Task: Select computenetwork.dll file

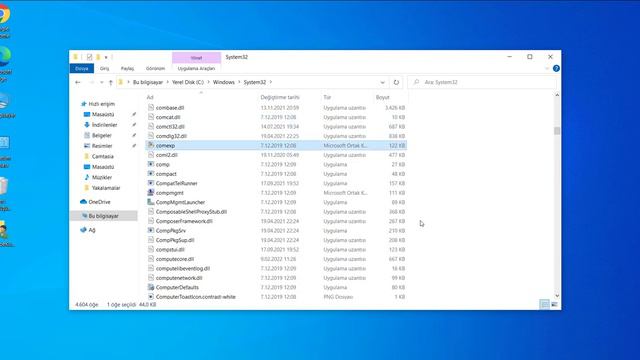Action: [x=179, y=278]
